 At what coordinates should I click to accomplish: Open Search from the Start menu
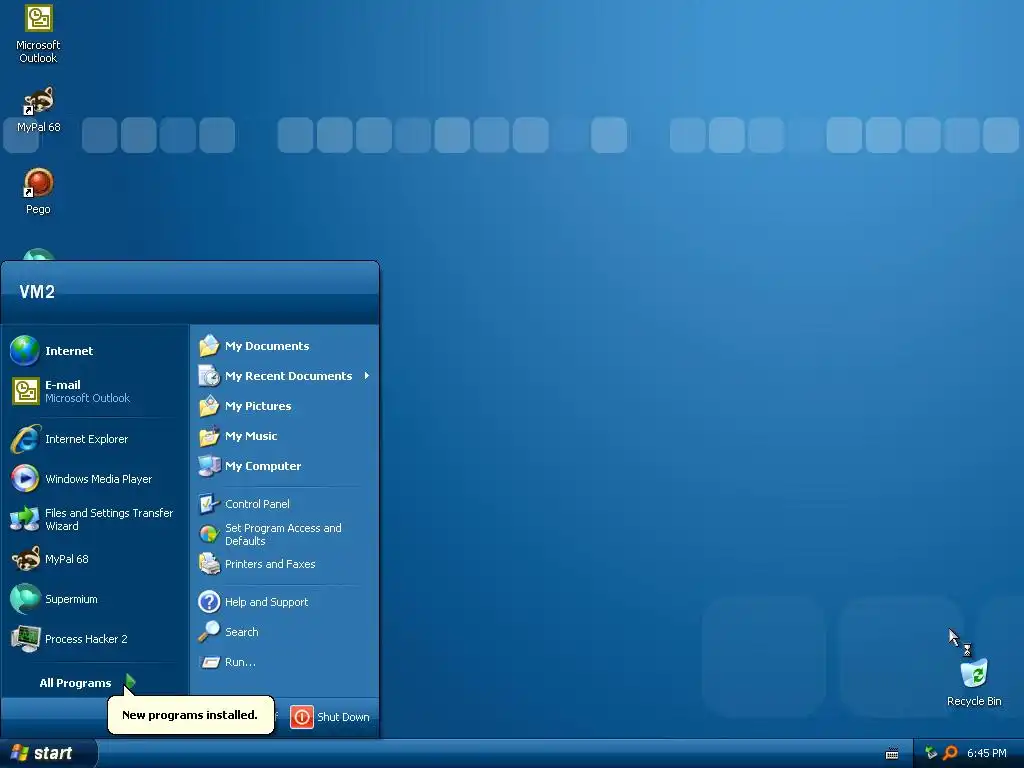[285, 632]
